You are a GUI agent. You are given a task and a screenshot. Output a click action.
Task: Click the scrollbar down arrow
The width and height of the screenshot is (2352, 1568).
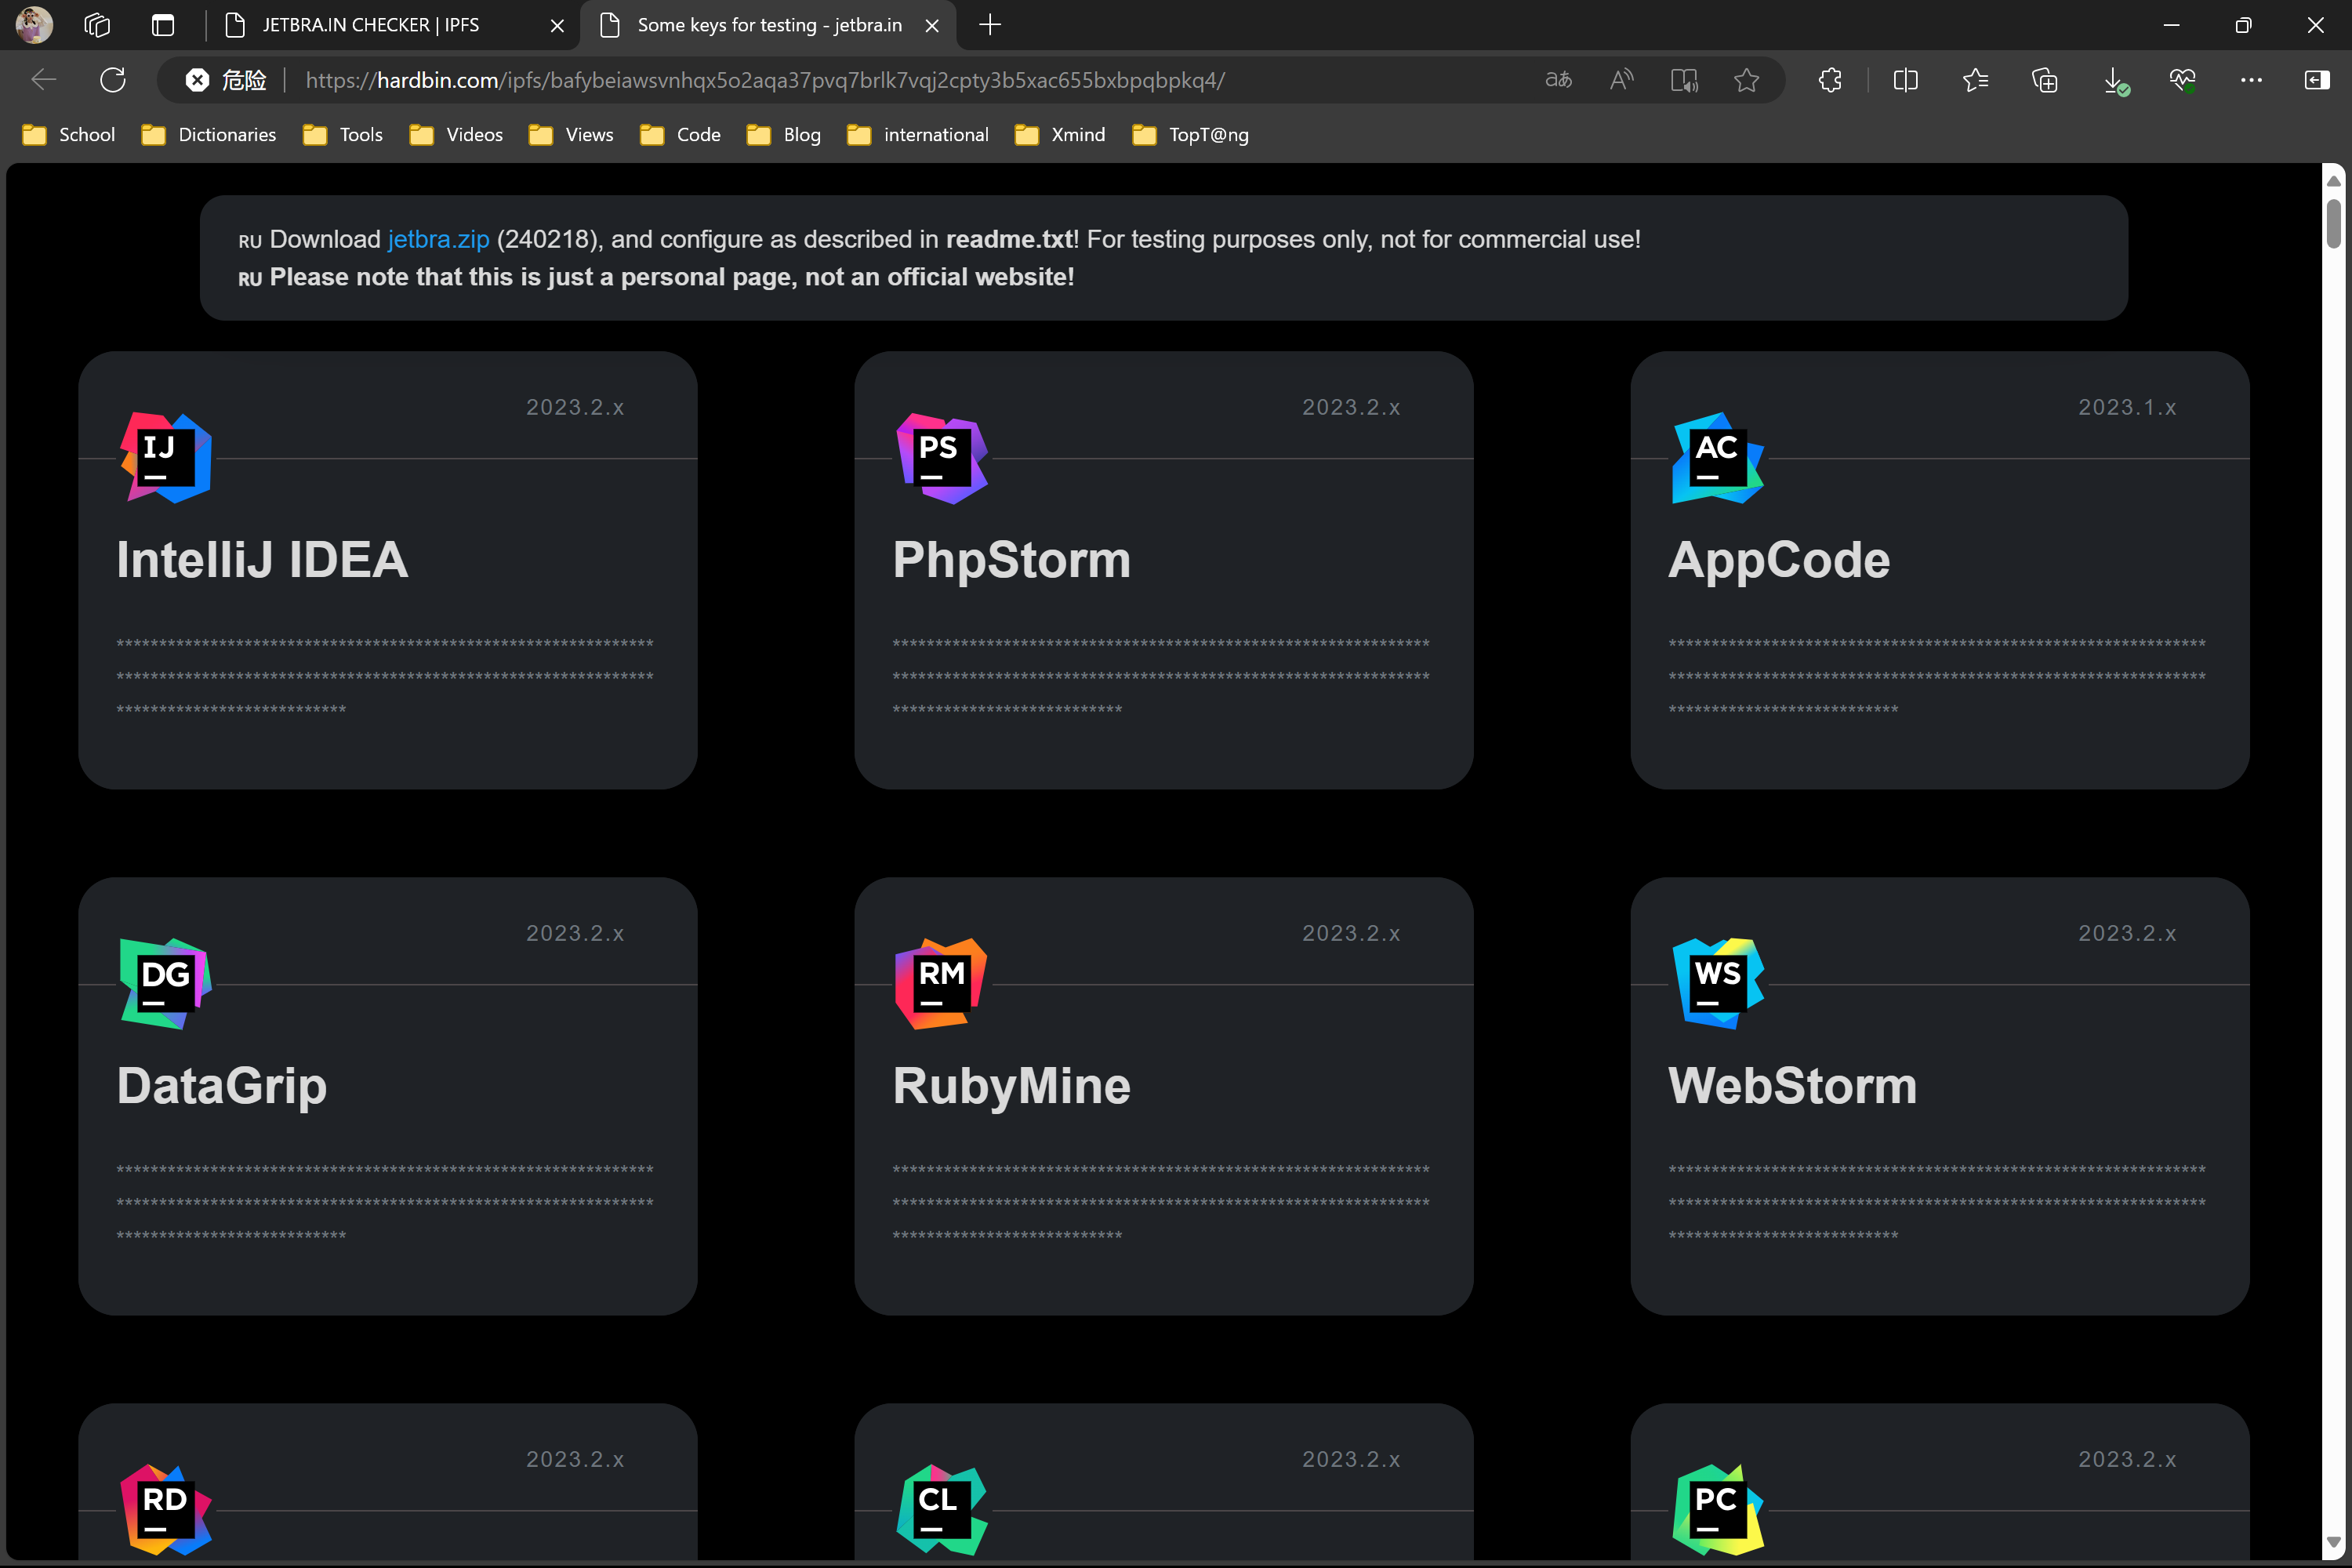[x=2333, y=1542]
